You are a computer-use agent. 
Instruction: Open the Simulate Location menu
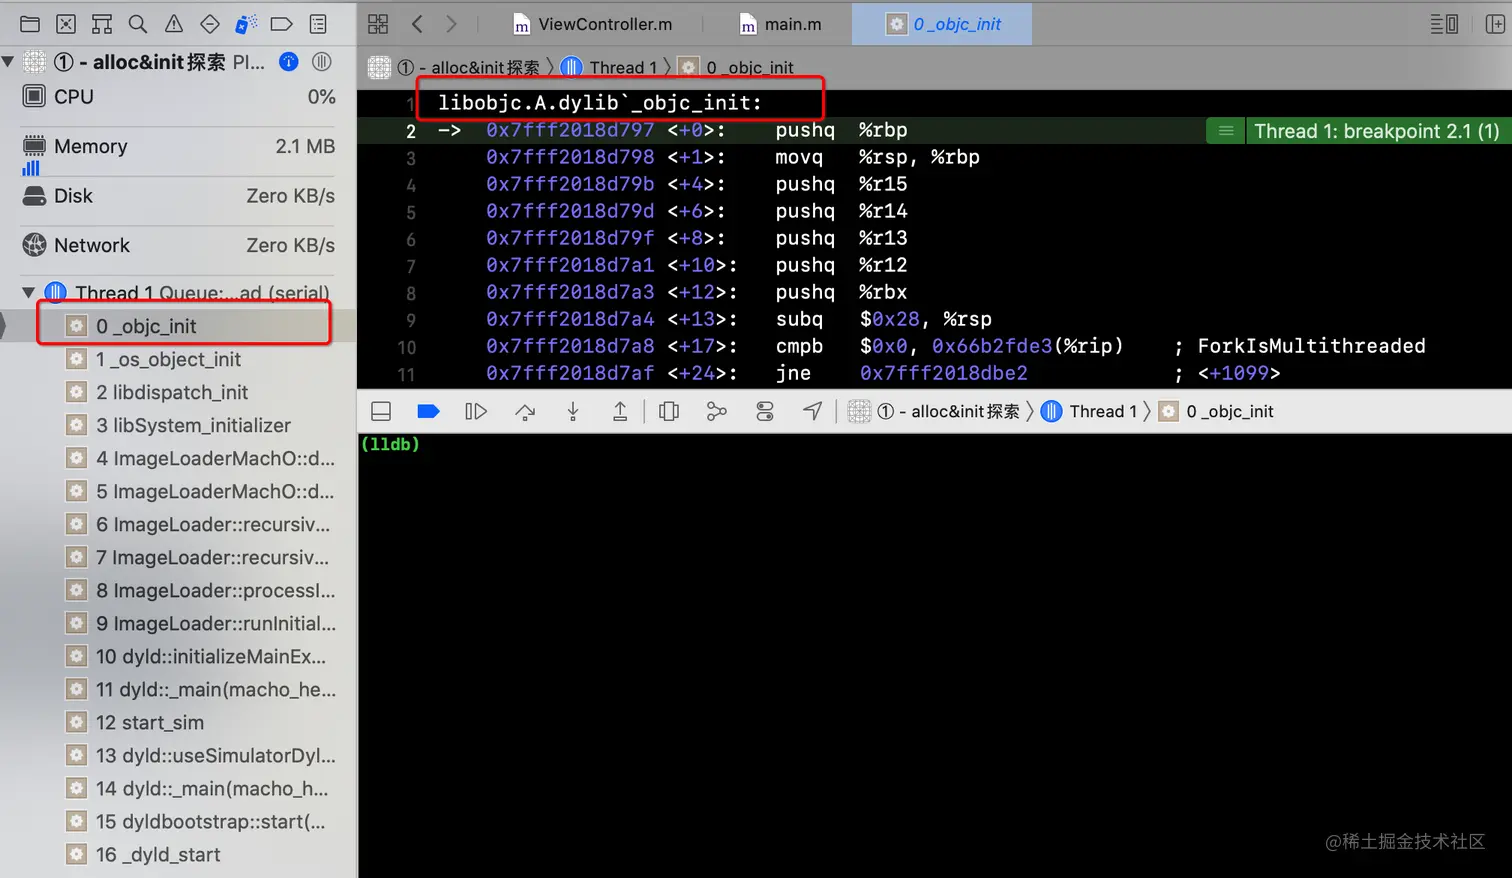813,411
